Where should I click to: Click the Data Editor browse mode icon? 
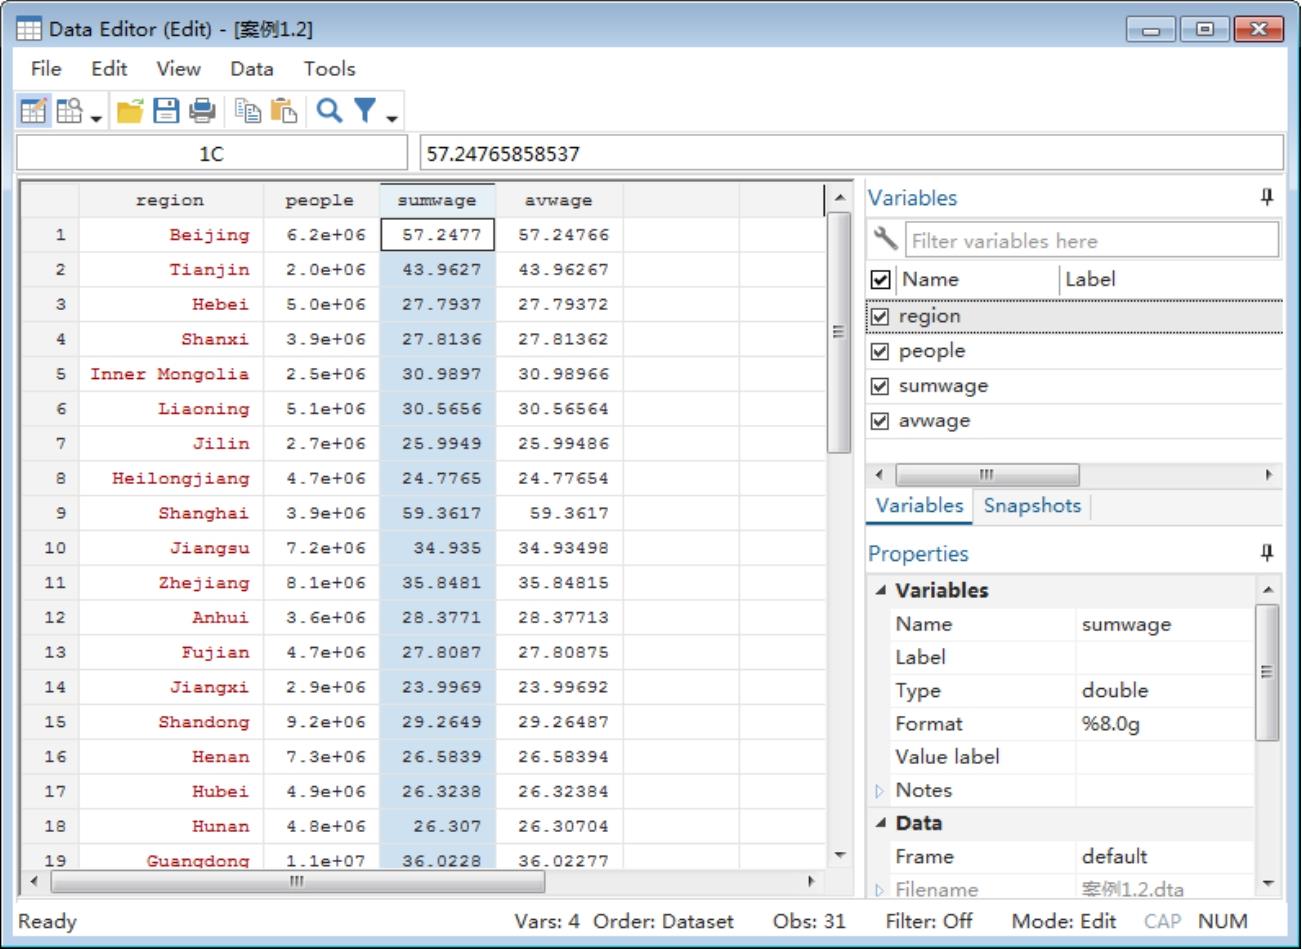pos(70,111)
